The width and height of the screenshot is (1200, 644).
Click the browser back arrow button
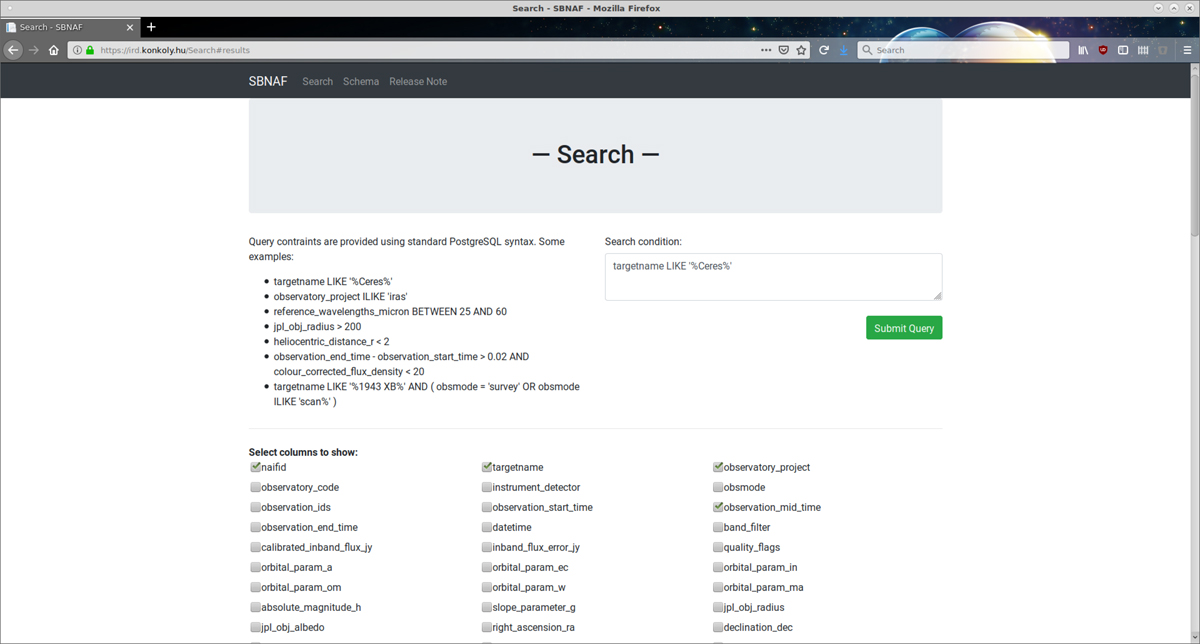click(14, 50)
